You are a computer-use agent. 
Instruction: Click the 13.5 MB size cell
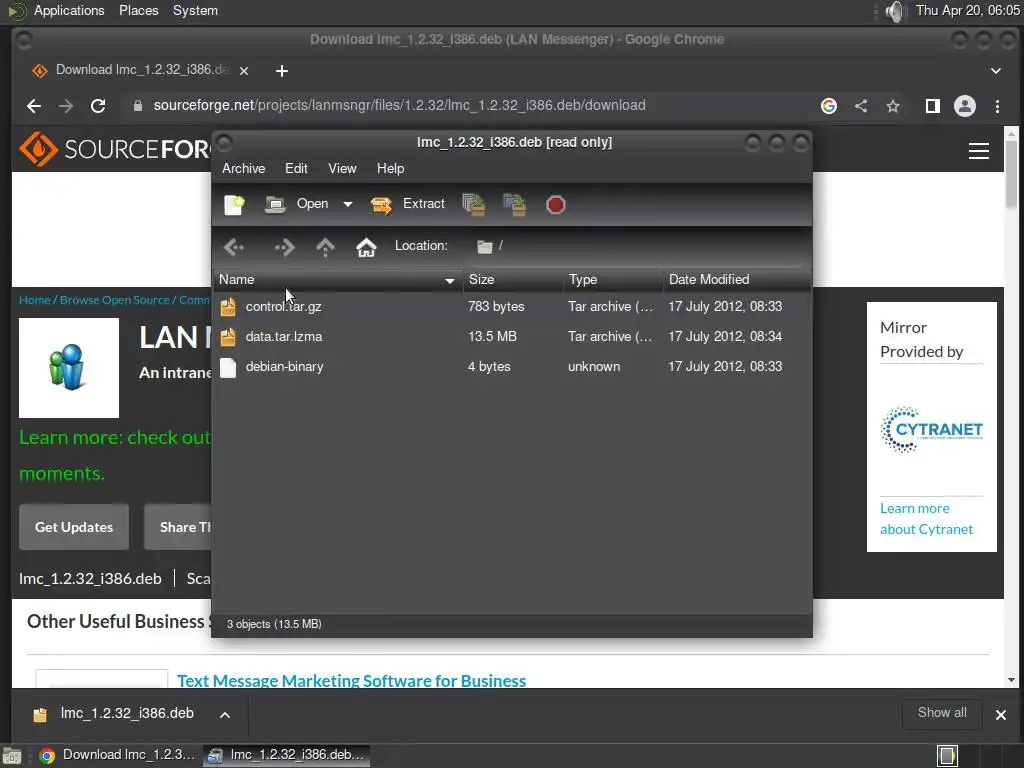(492, 336)
